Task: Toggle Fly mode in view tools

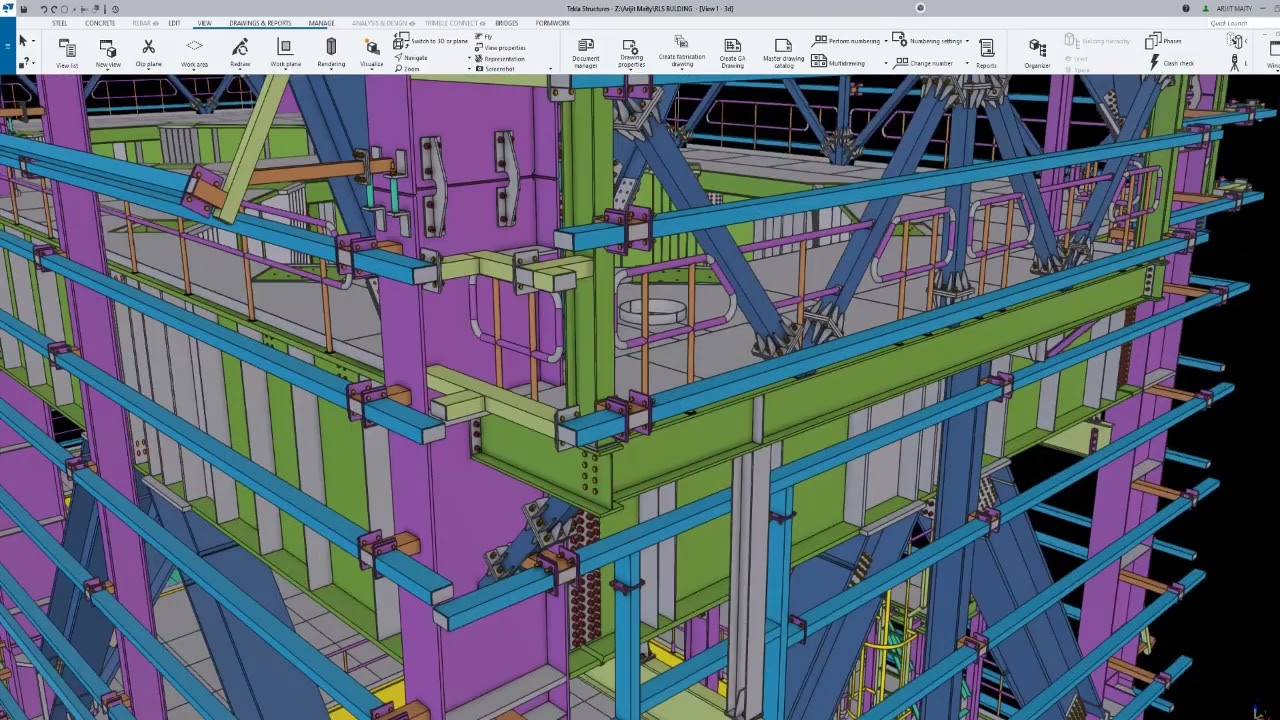Action: (484, 37)
